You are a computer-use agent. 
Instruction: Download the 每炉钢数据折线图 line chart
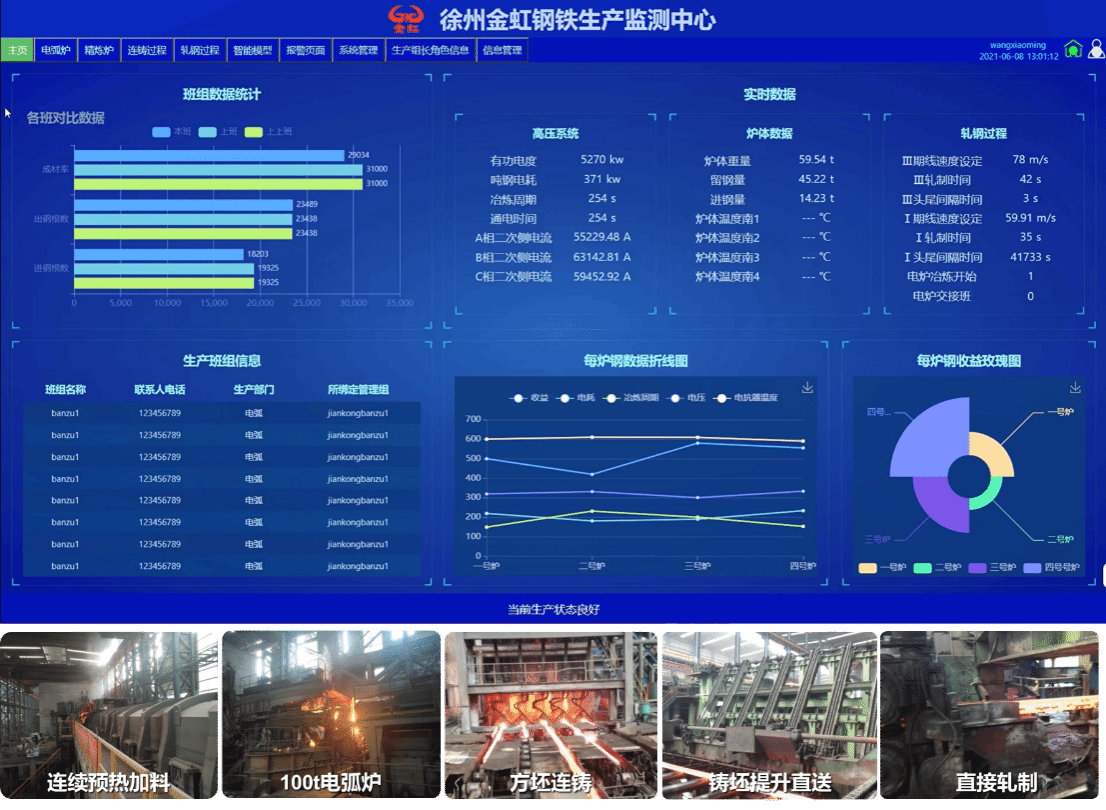[808, 388]
